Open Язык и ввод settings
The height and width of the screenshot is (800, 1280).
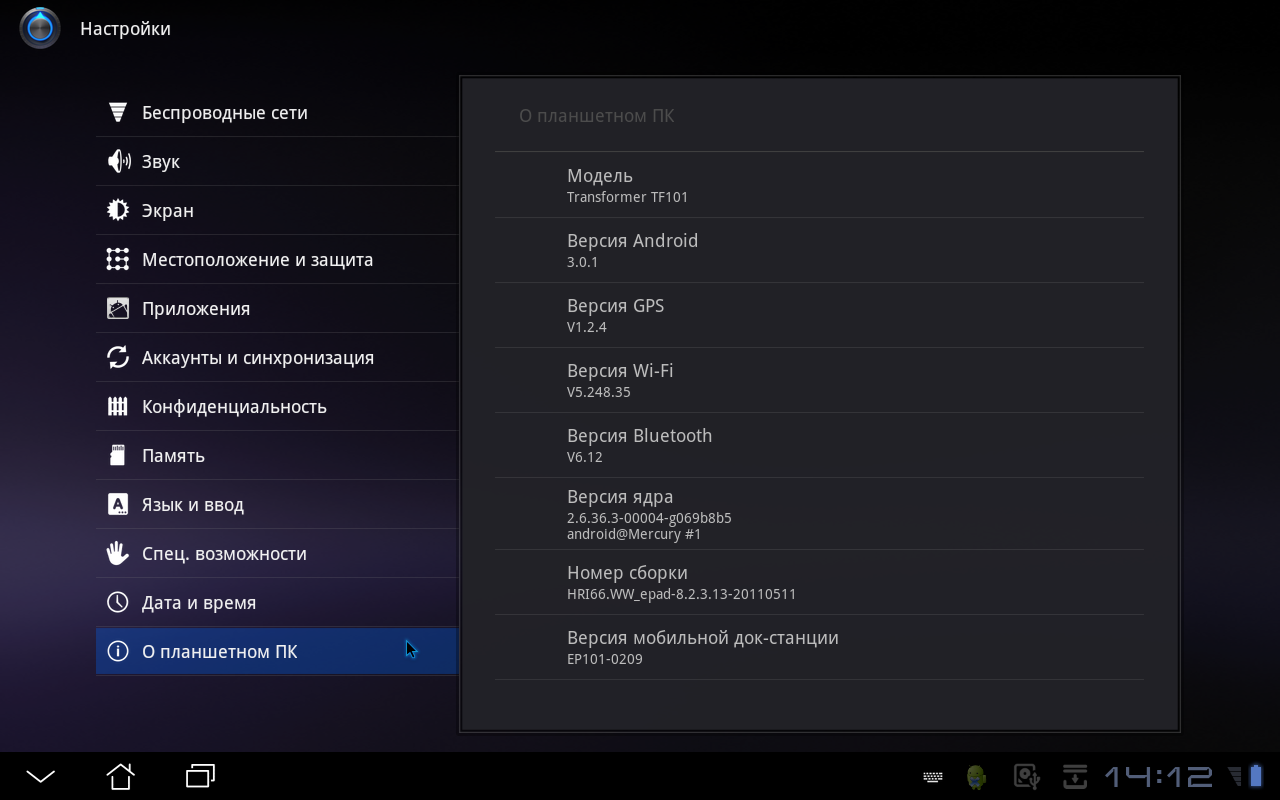tap(193, 504)
